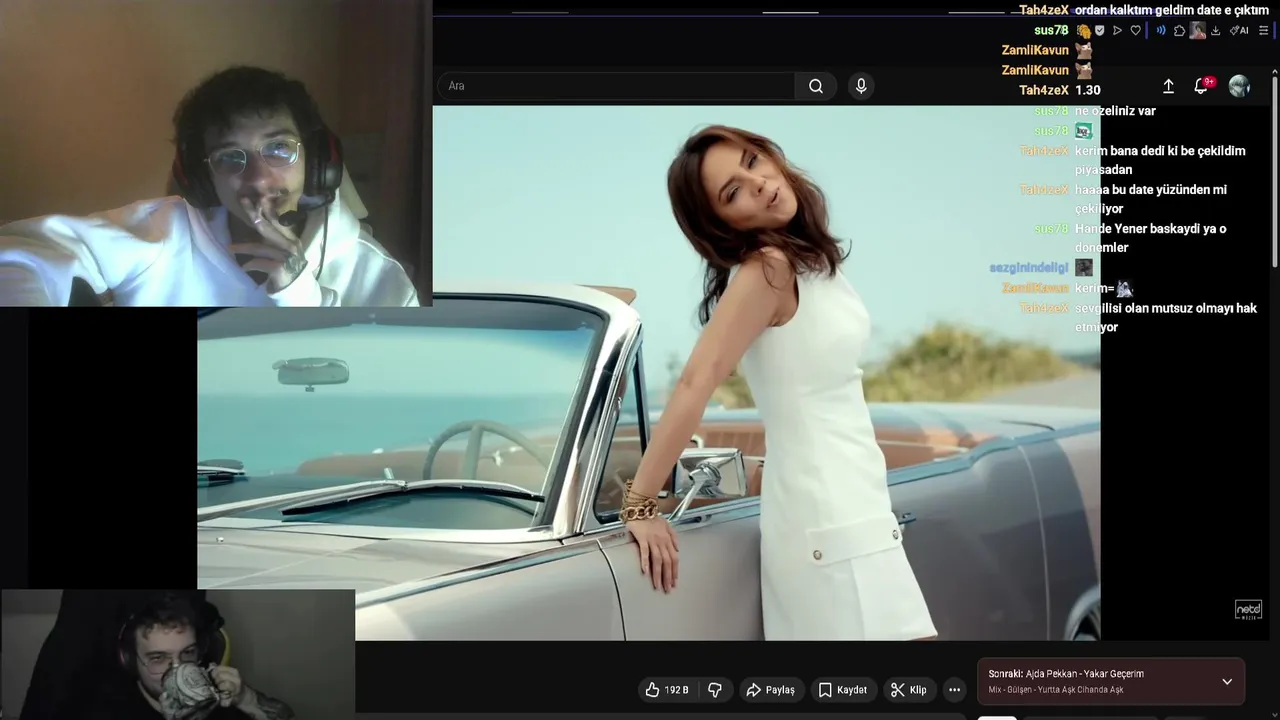The image size is (1280, 720).
Task: Open 'Ajda Pekkan - Yakar Geçerim' next item
Action: tap(1085, 674)
